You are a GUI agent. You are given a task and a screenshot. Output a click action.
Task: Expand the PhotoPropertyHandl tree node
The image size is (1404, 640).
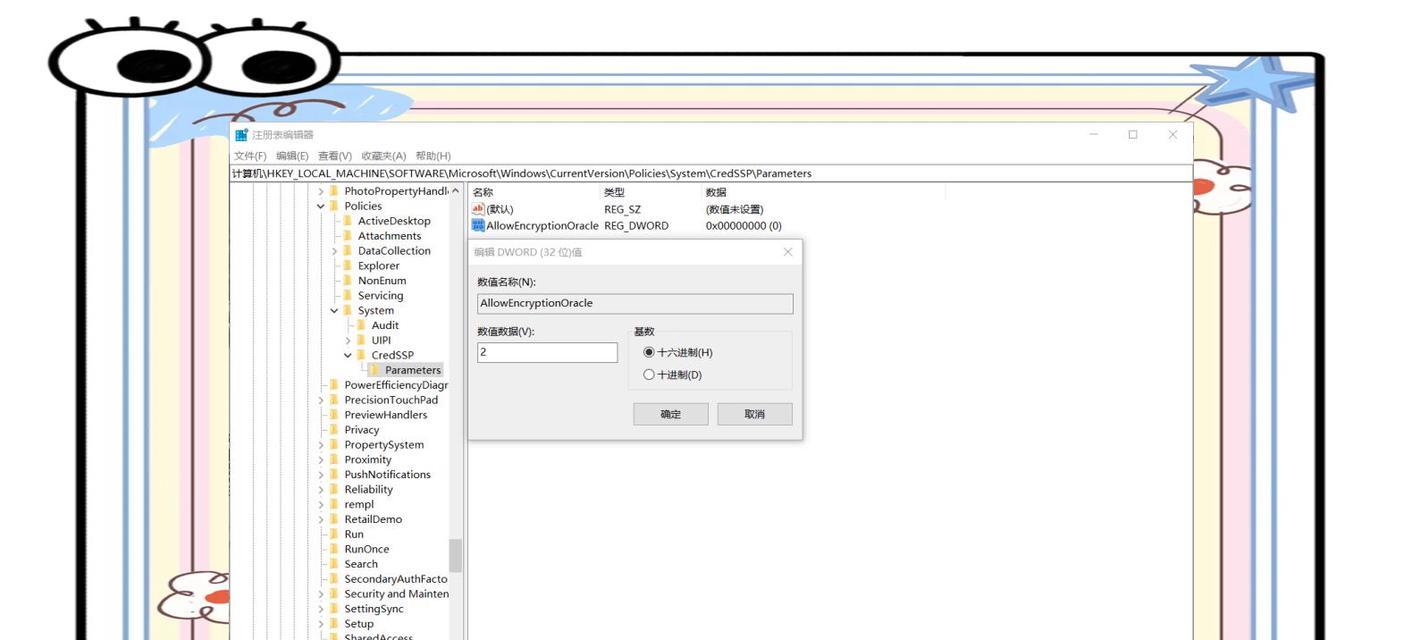[x=321, y=191]
